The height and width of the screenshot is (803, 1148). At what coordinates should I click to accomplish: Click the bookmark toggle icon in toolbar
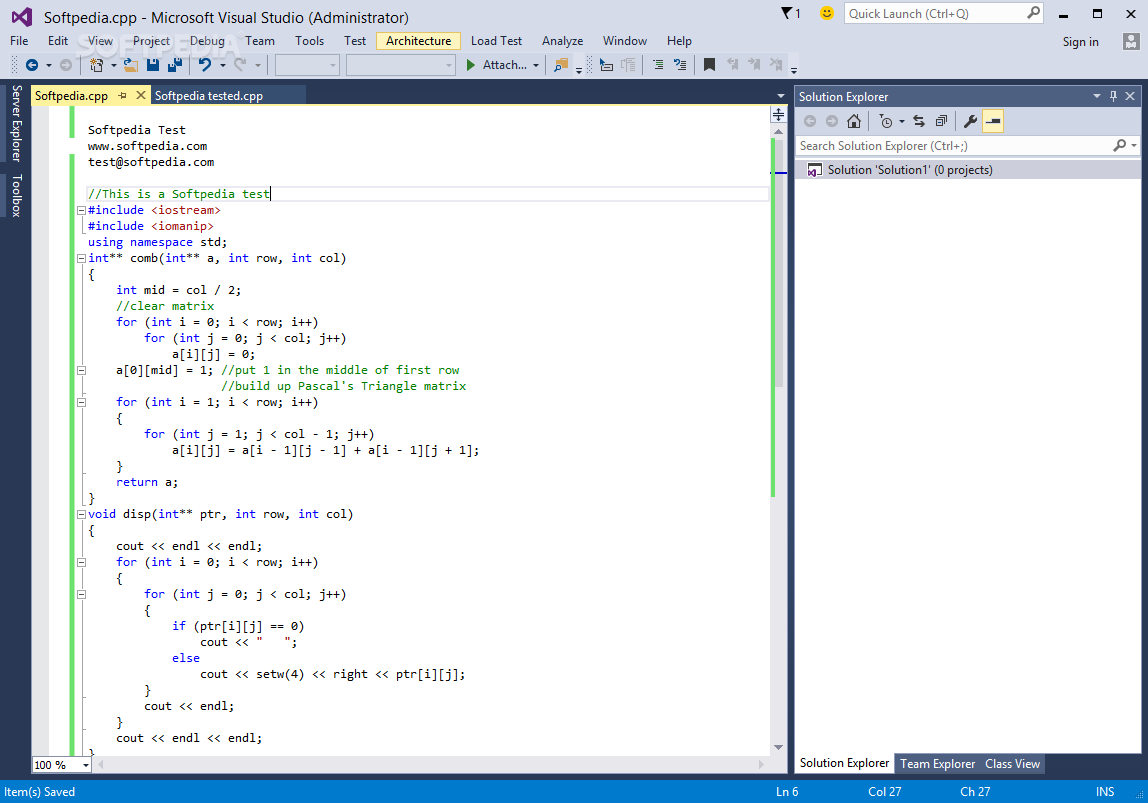pyautogui.click(x=709, y=65)
